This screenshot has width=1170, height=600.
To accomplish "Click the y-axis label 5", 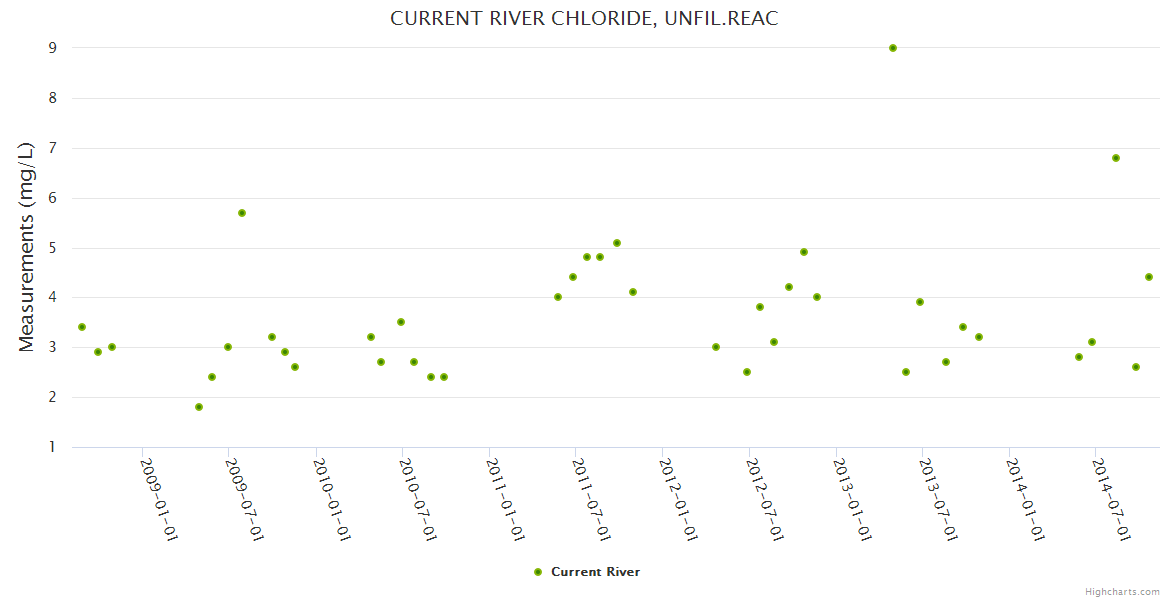I will 50,248.
